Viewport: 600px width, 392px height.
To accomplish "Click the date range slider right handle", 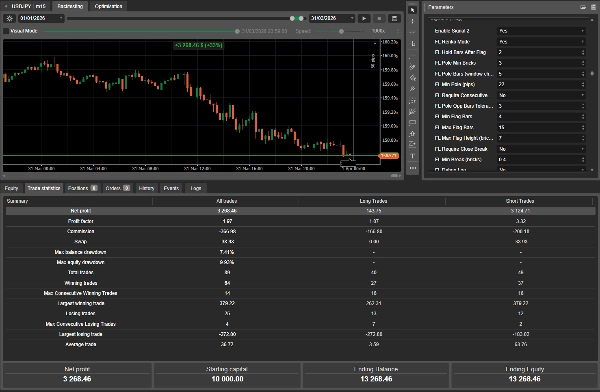I will click(x=301, y=18).
